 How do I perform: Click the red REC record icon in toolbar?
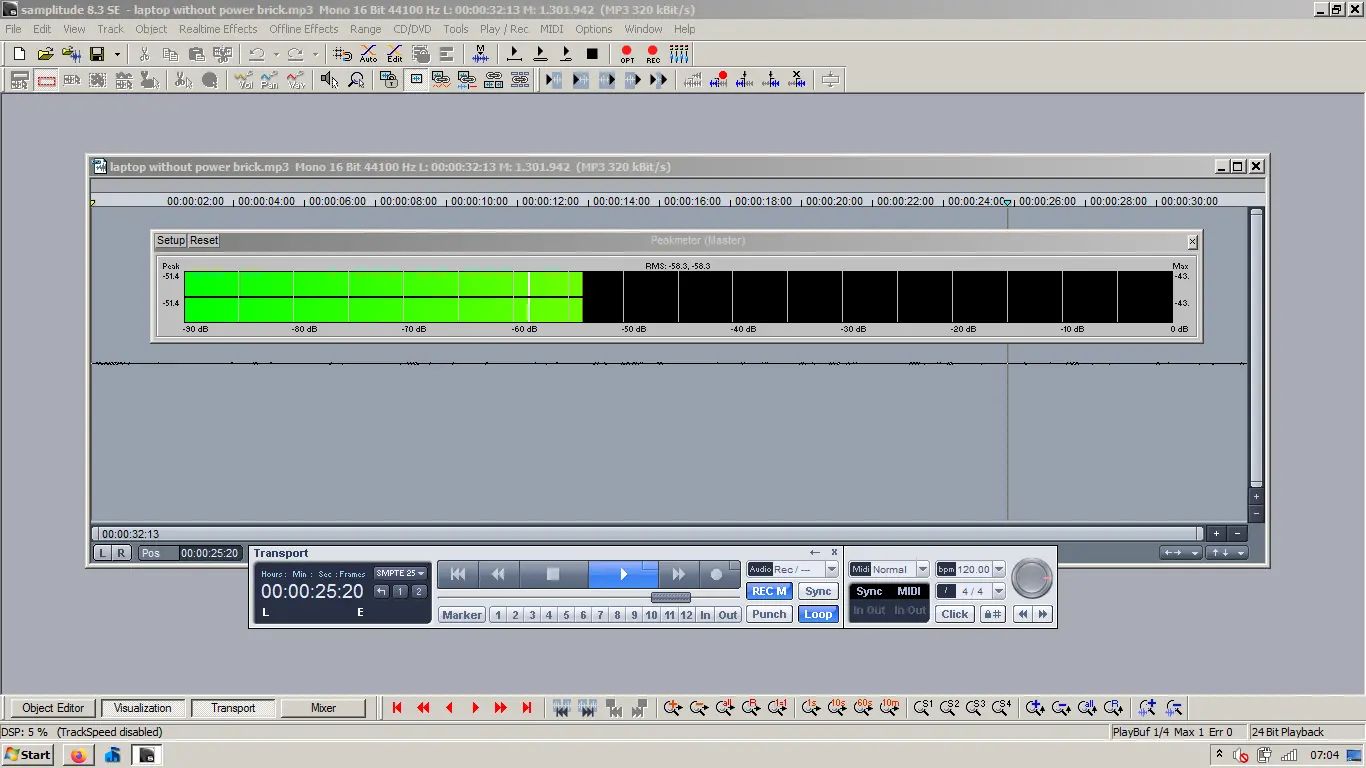pyautogui.click(x=653, y=54)
